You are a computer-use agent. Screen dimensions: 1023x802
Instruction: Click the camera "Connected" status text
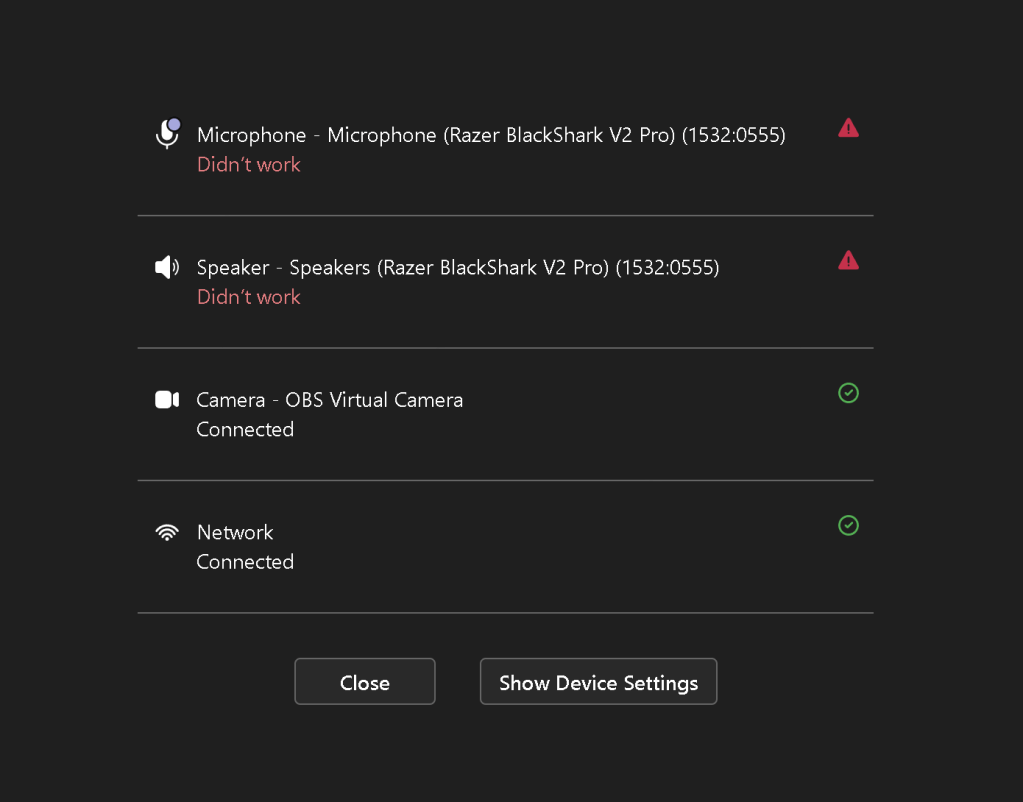(x=245, y=429)
